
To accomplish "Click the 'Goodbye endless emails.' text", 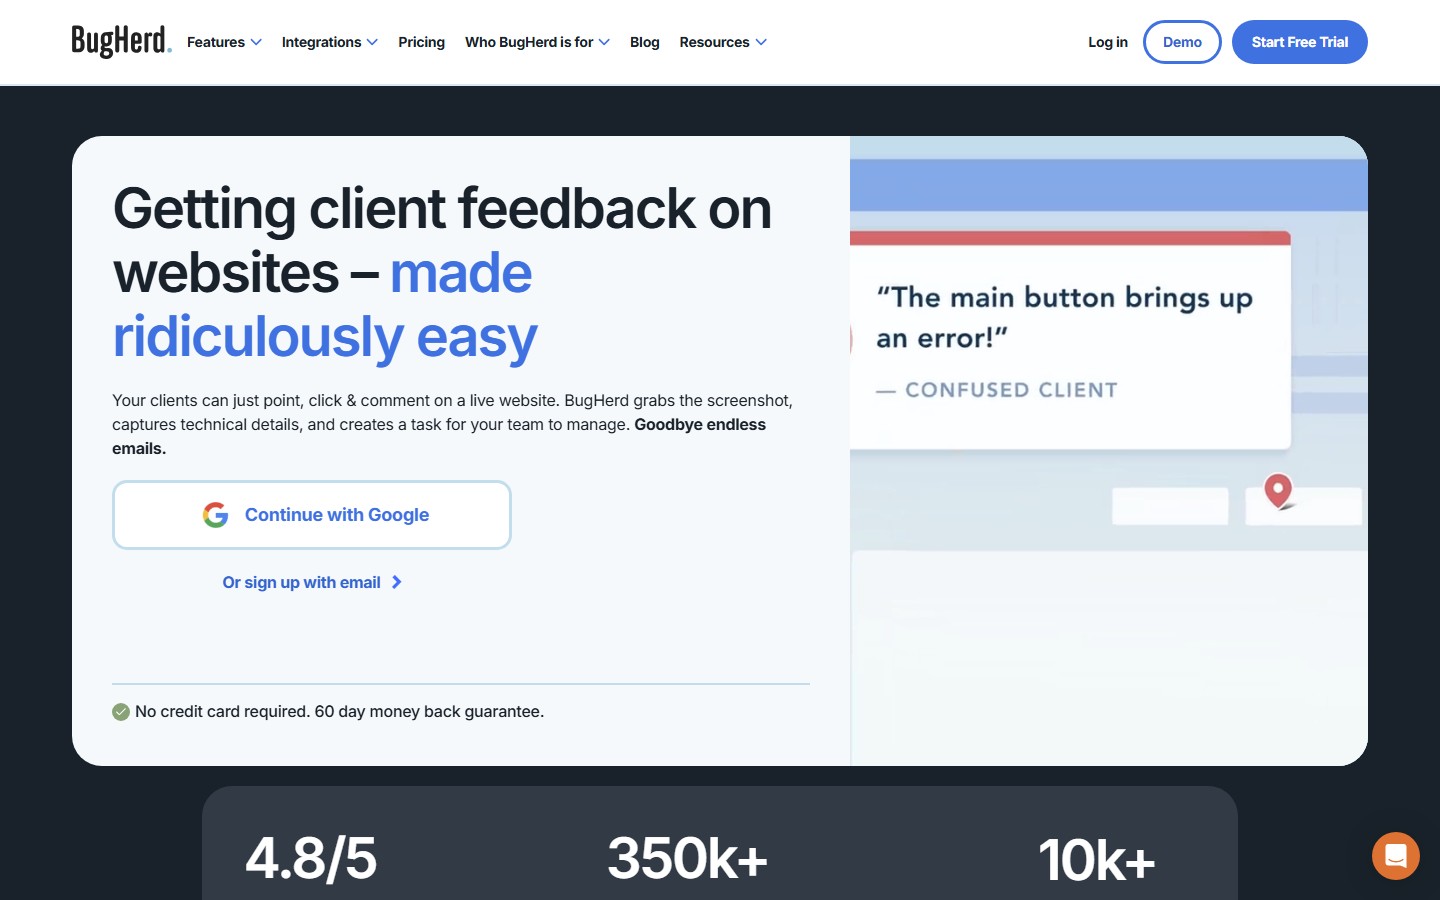I will pyautogui.click(x=439, y=436).
